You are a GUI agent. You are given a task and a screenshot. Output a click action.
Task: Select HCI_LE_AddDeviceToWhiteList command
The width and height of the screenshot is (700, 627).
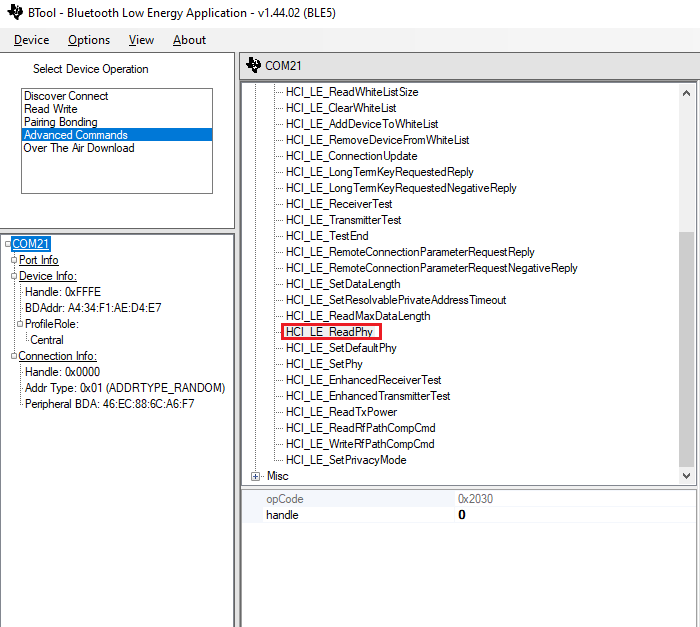pos(362,124)
